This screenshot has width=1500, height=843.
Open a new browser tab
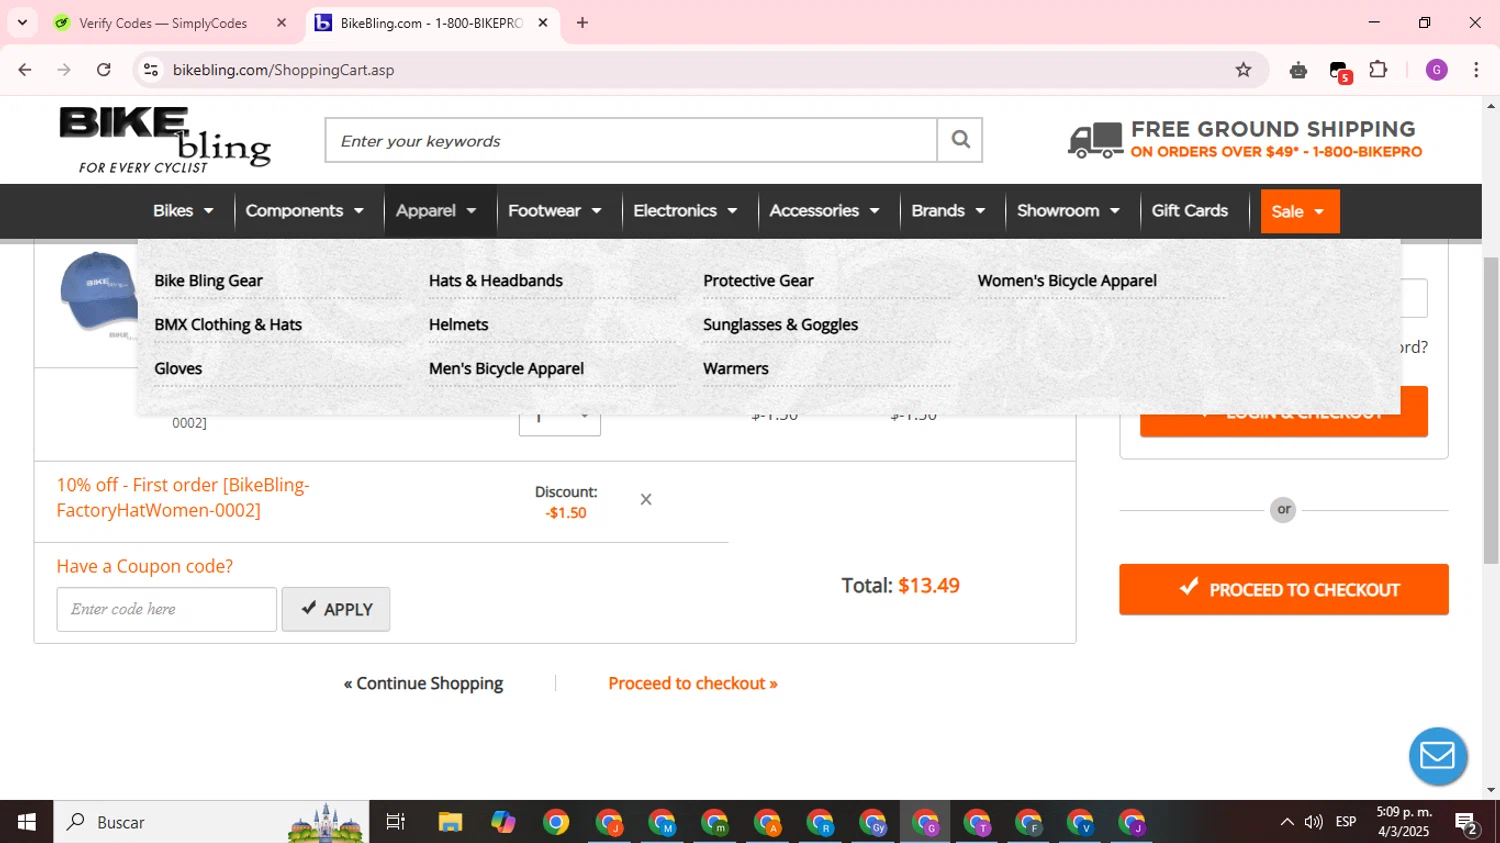582,22
